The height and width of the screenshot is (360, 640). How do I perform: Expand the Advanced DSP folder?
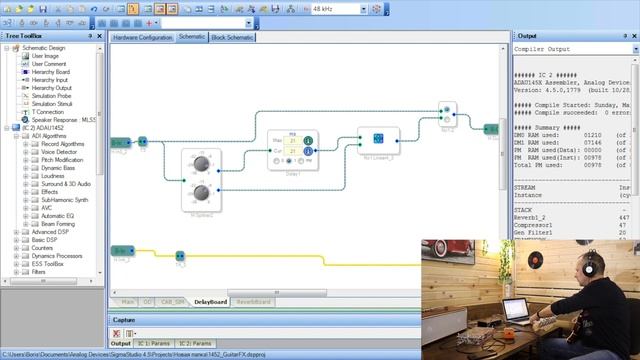(16, 232)
